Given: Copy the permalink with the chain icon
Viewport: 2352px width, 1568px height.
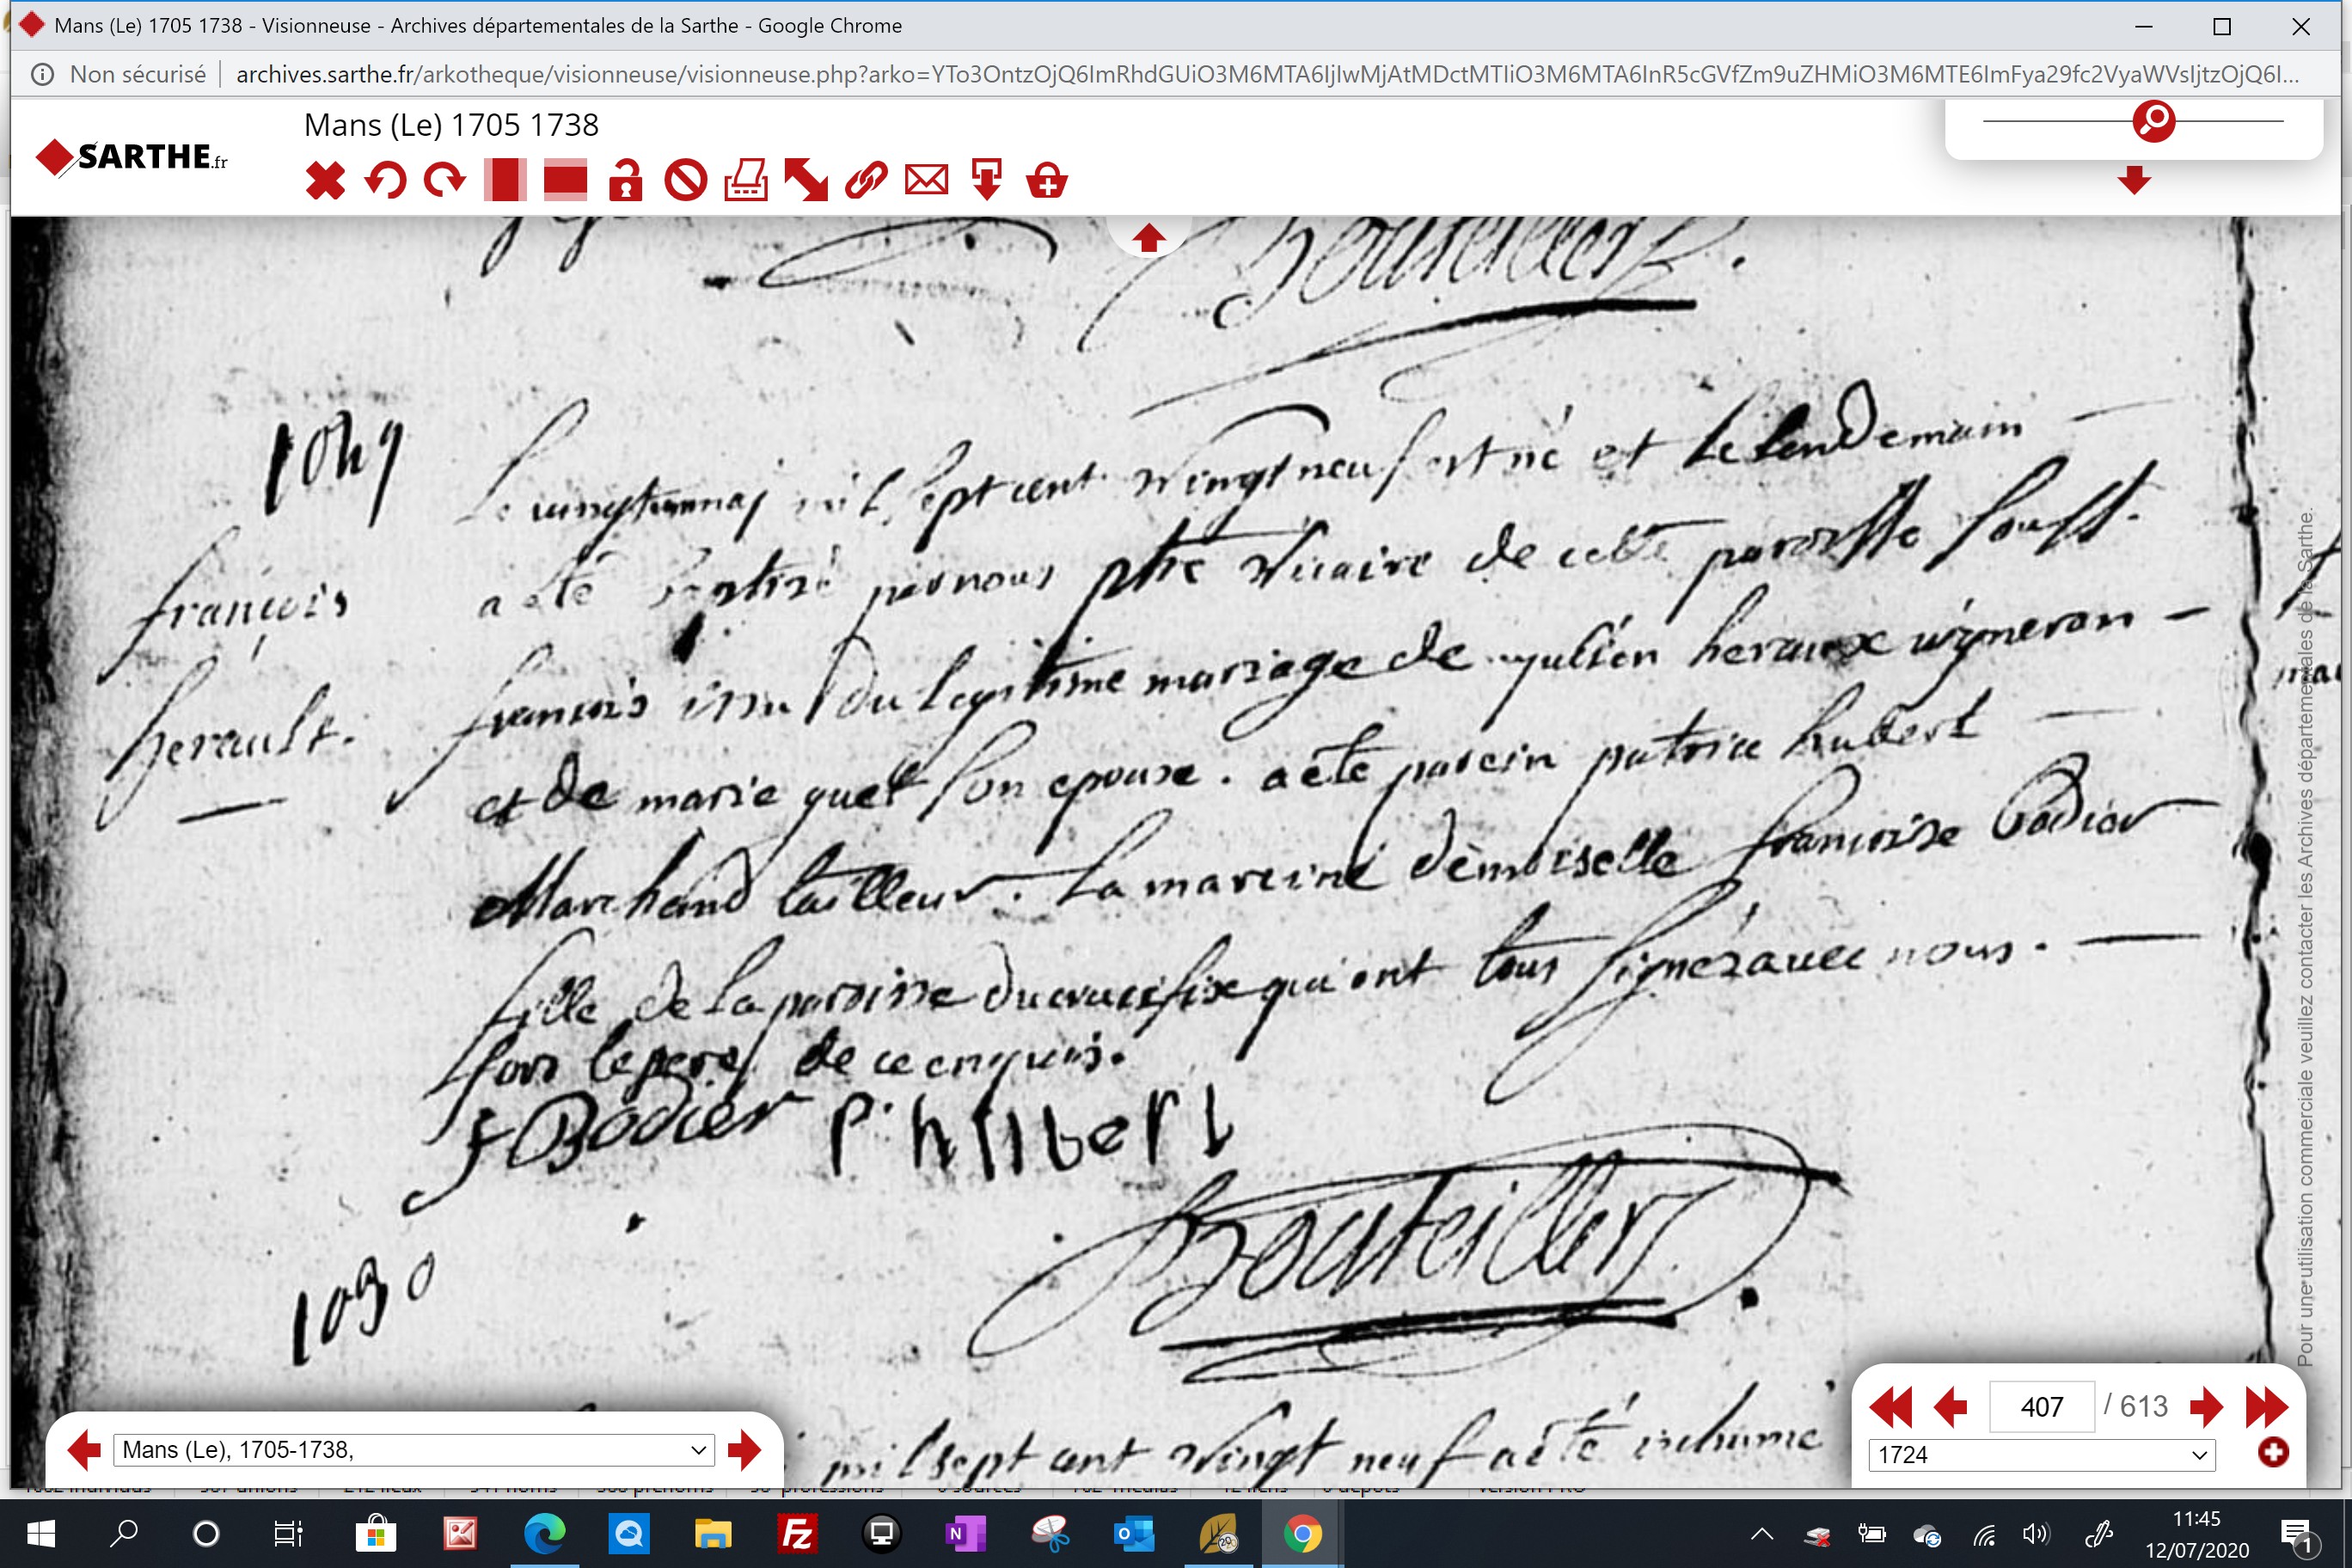Looking at the screenshot, I should [x=866, y=181].
